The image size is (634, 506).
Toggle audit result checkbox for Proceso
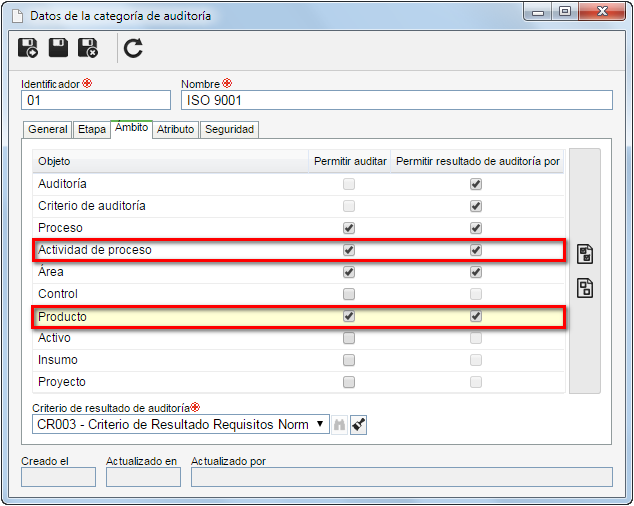(476, 228)
